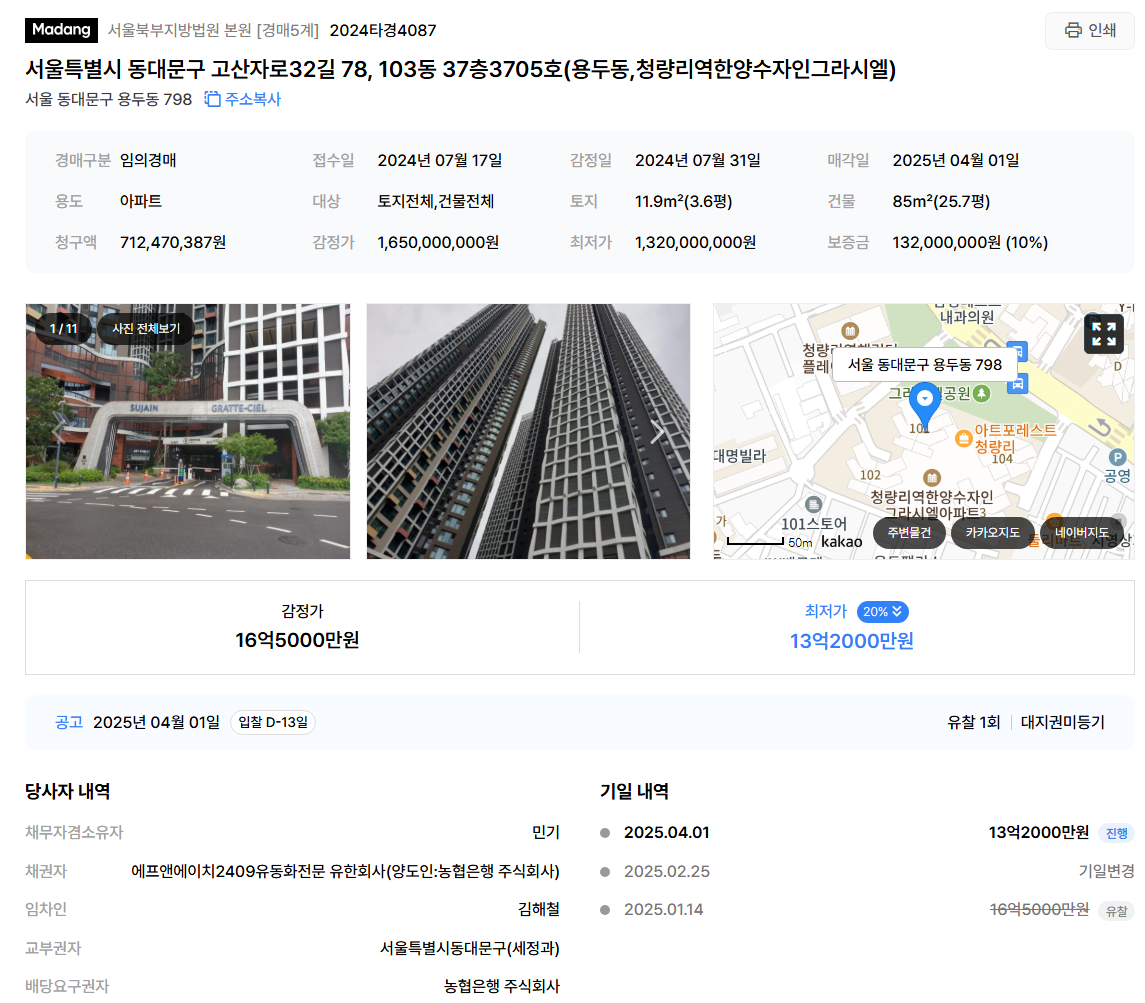This screenshot has width=1145, height=1003.
Task: Click the bus stop icon on map
Action: pyautogui.click(x=1017, y=384)
